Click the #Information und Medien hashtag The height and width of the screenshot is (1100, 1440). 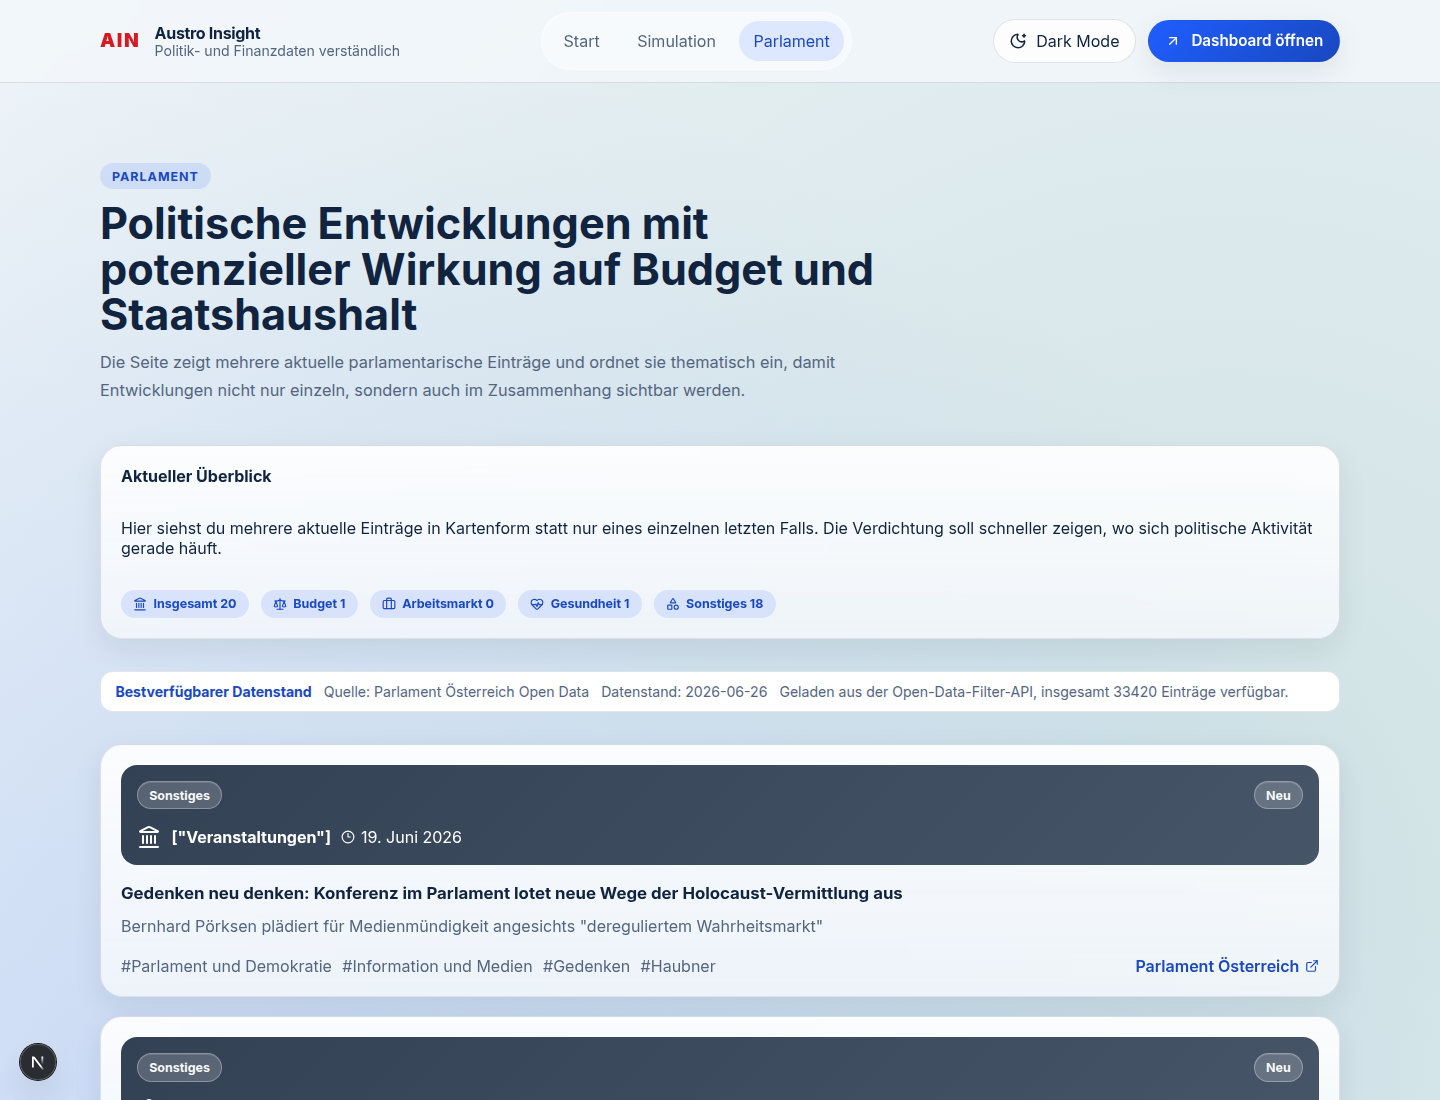point(437,966)
